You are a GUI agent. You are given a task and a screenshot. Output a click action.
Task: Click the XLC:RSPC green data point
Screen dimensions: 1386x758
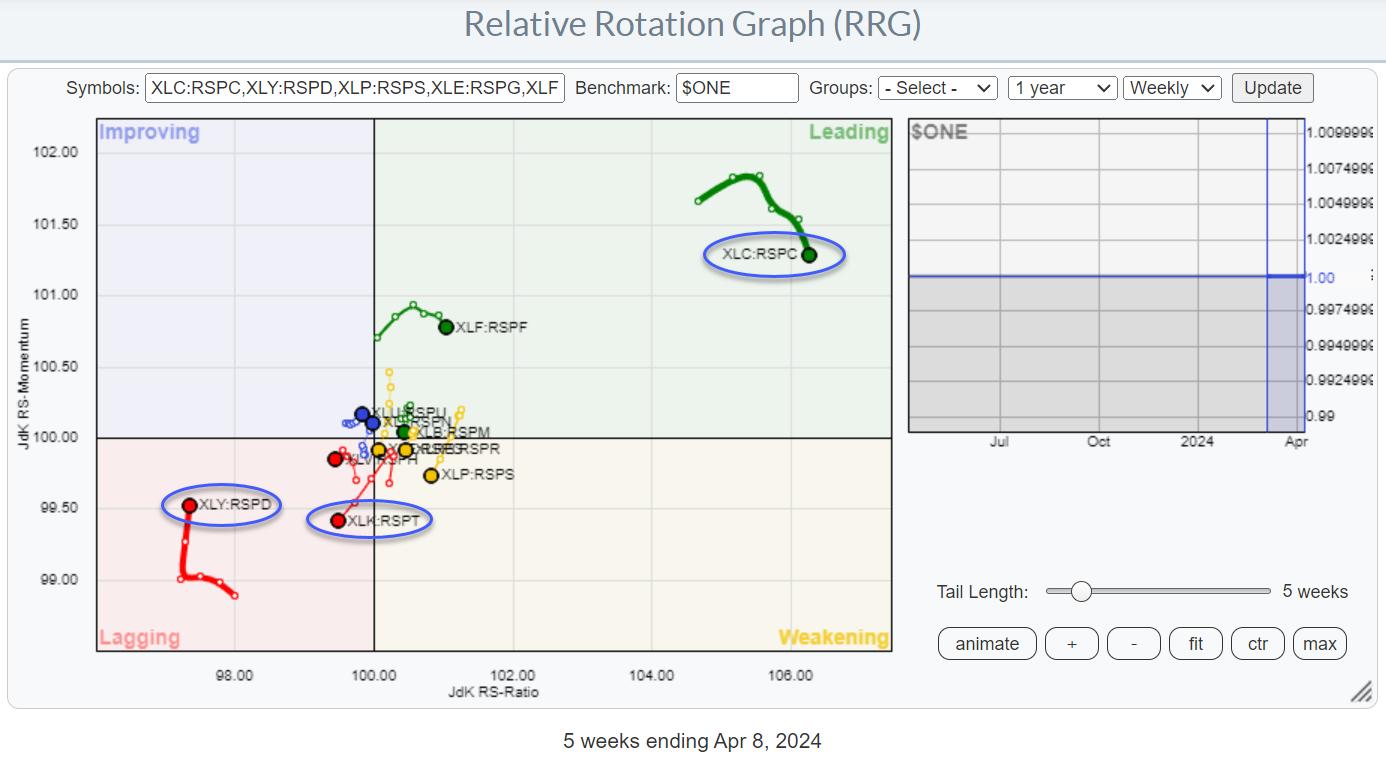(x=809, y=255)
